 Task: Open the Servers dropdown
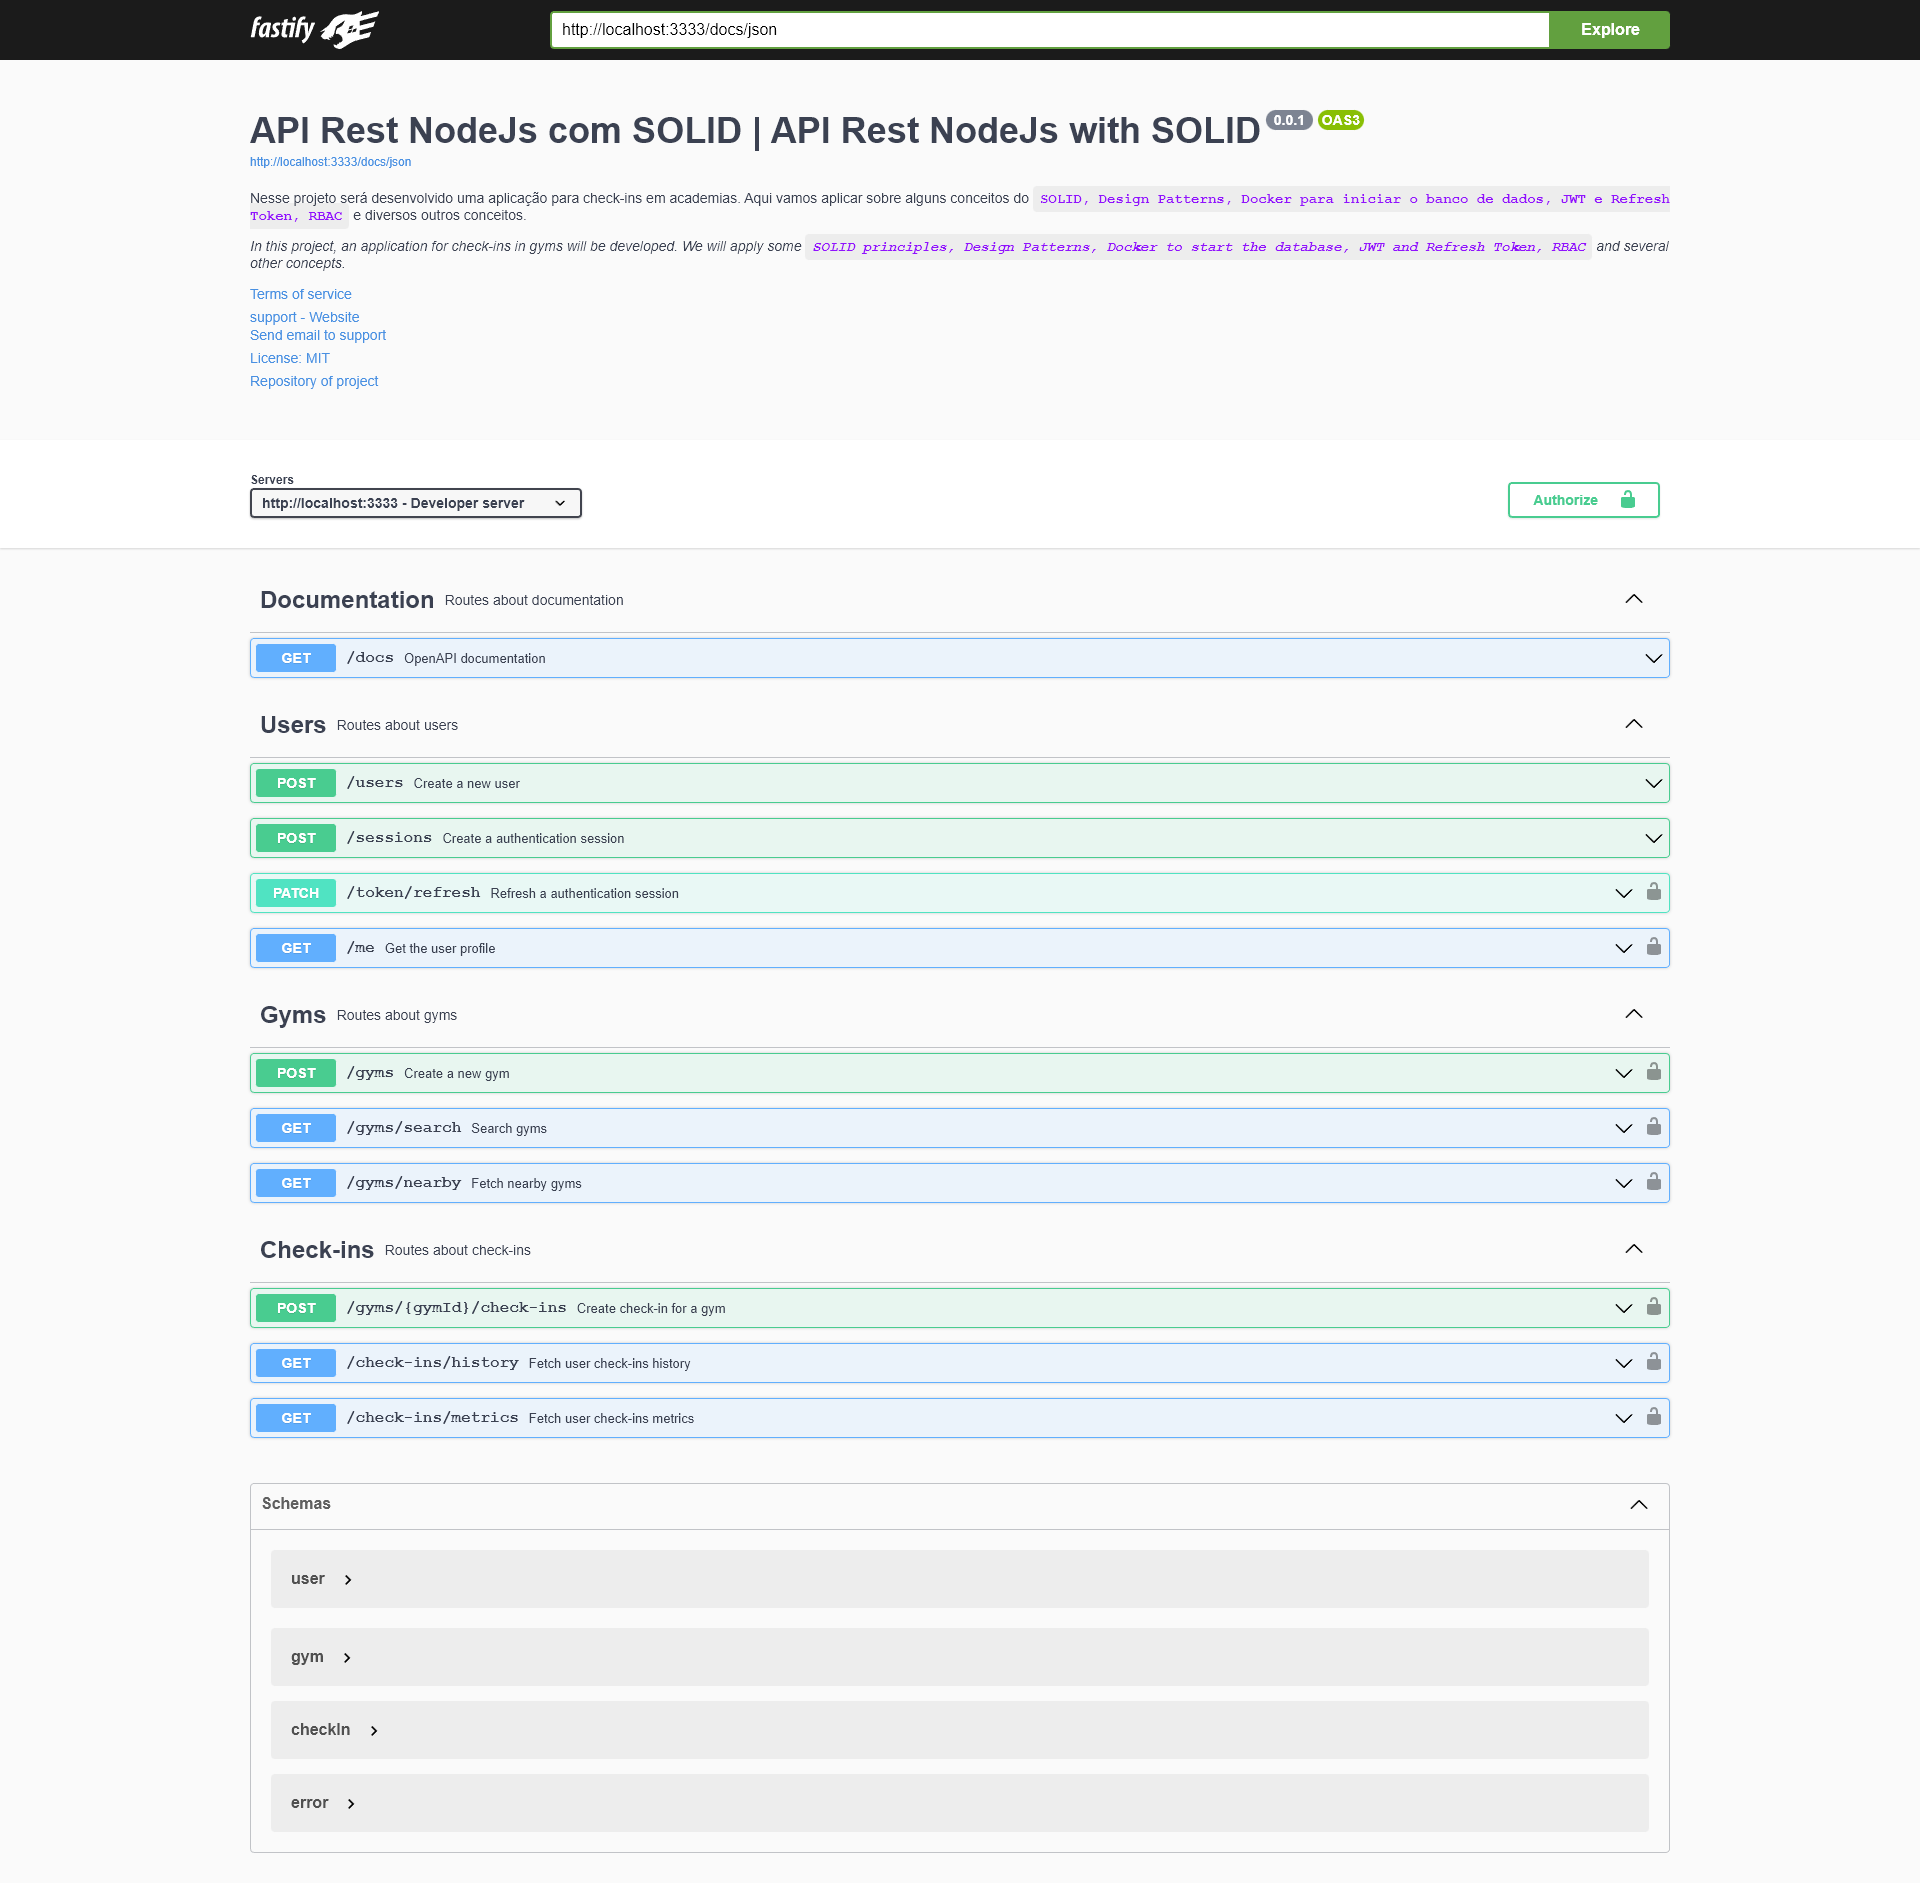point(415,503)
